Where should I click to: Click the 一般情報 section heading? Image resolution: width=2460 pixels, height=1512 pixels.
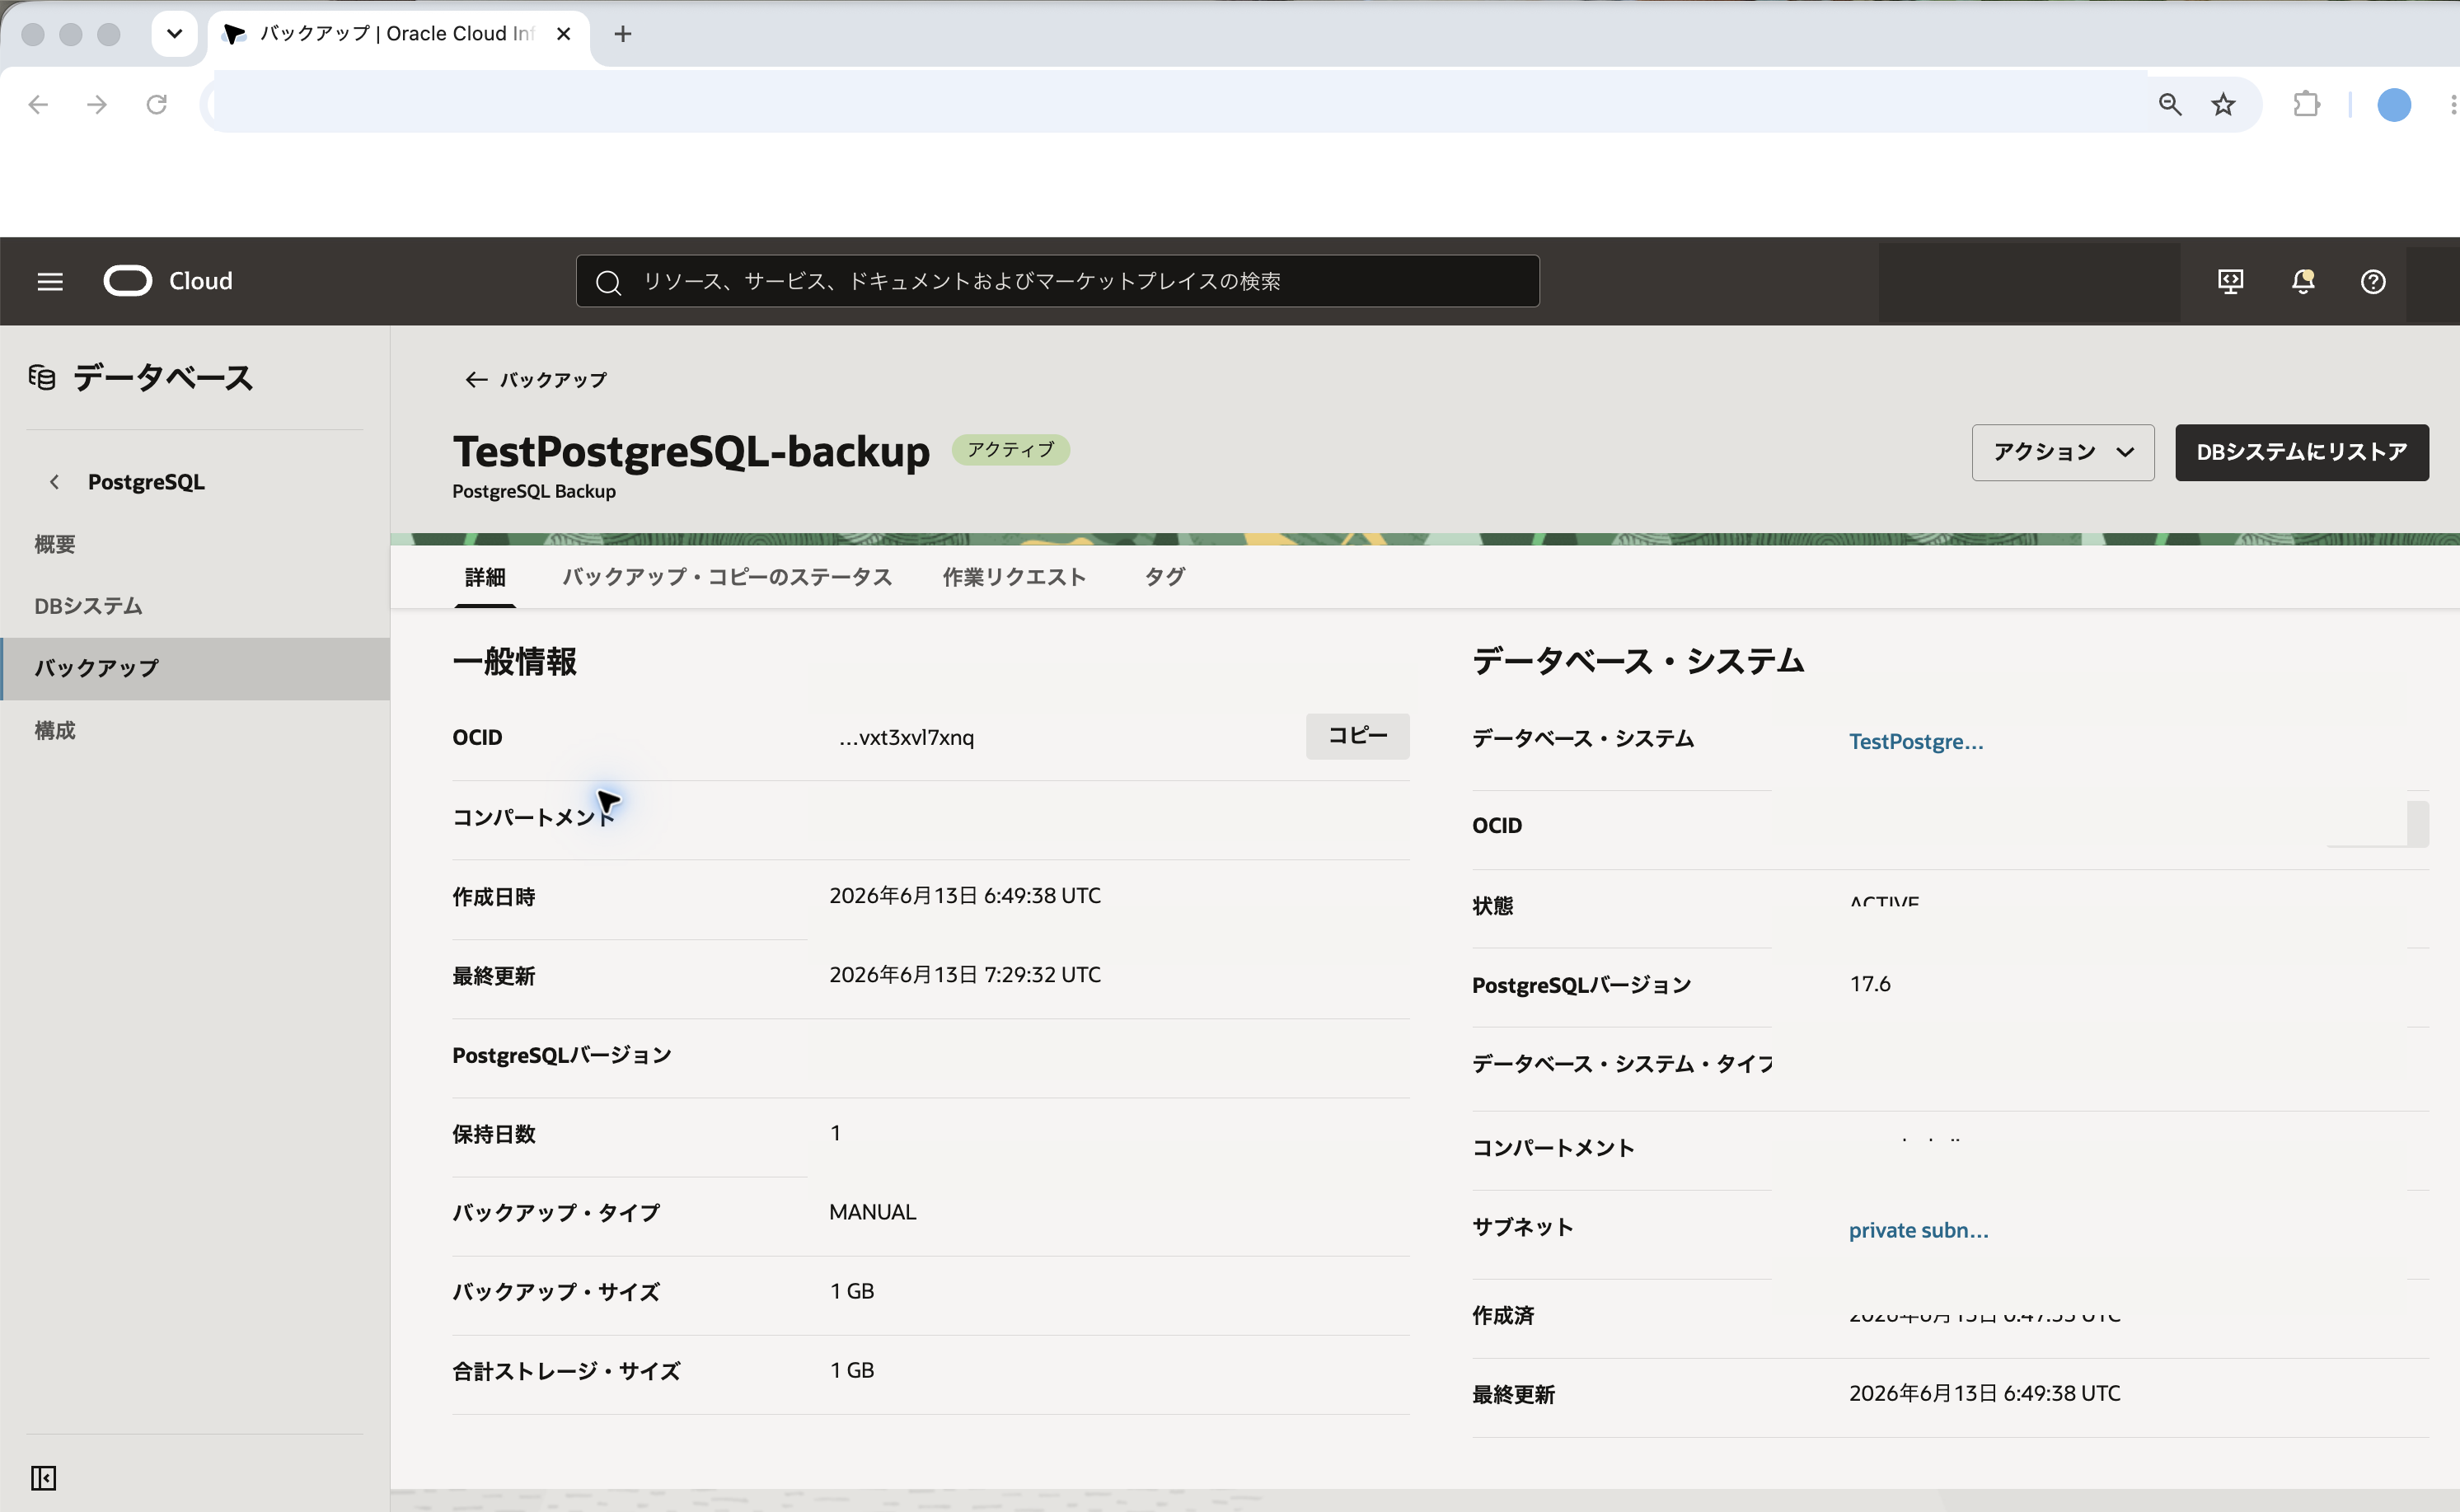click(515, 661)
